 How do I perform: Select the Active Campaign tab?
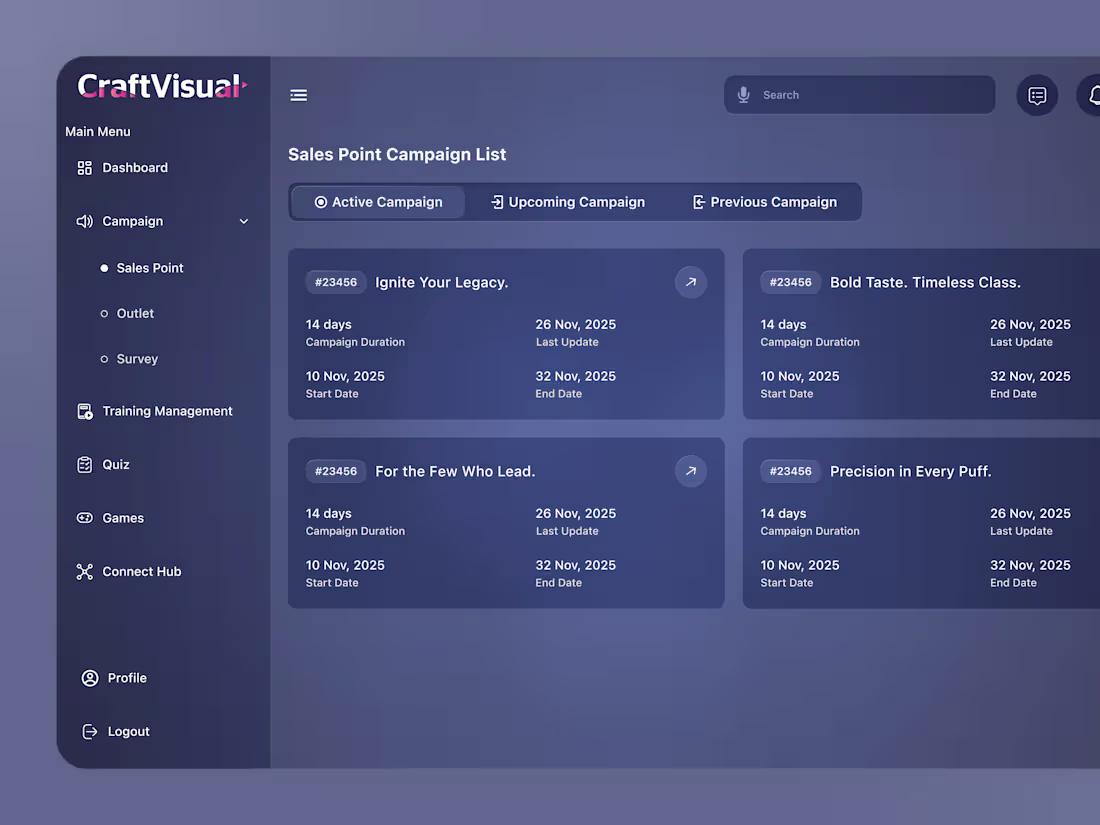tap(378, 202)
